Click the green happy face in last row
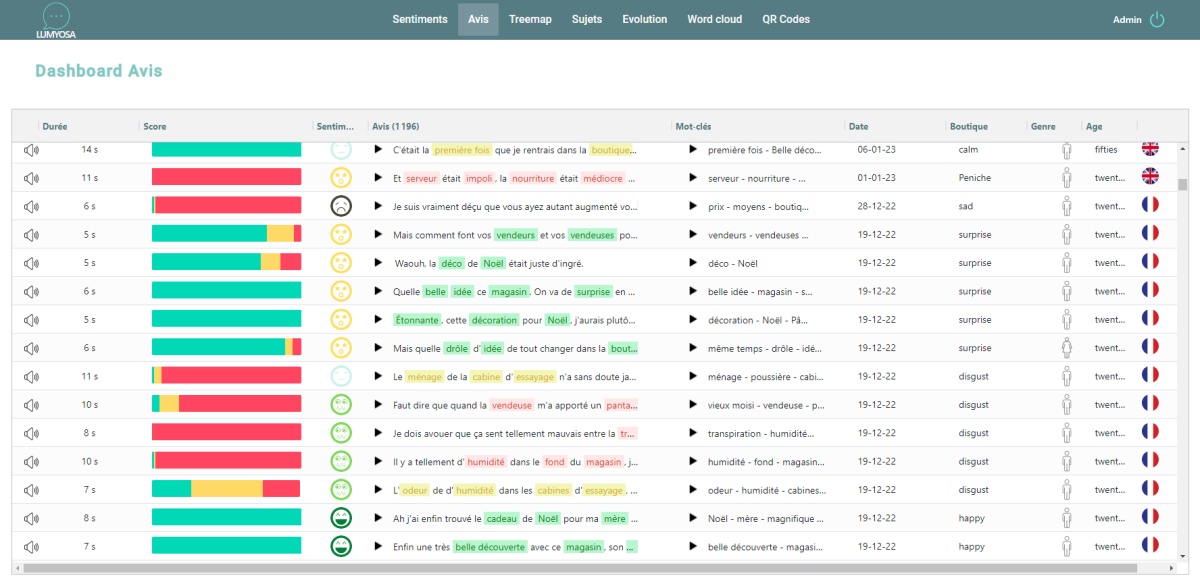This screenshot has height=580, width=1200. tap(341, 547)
